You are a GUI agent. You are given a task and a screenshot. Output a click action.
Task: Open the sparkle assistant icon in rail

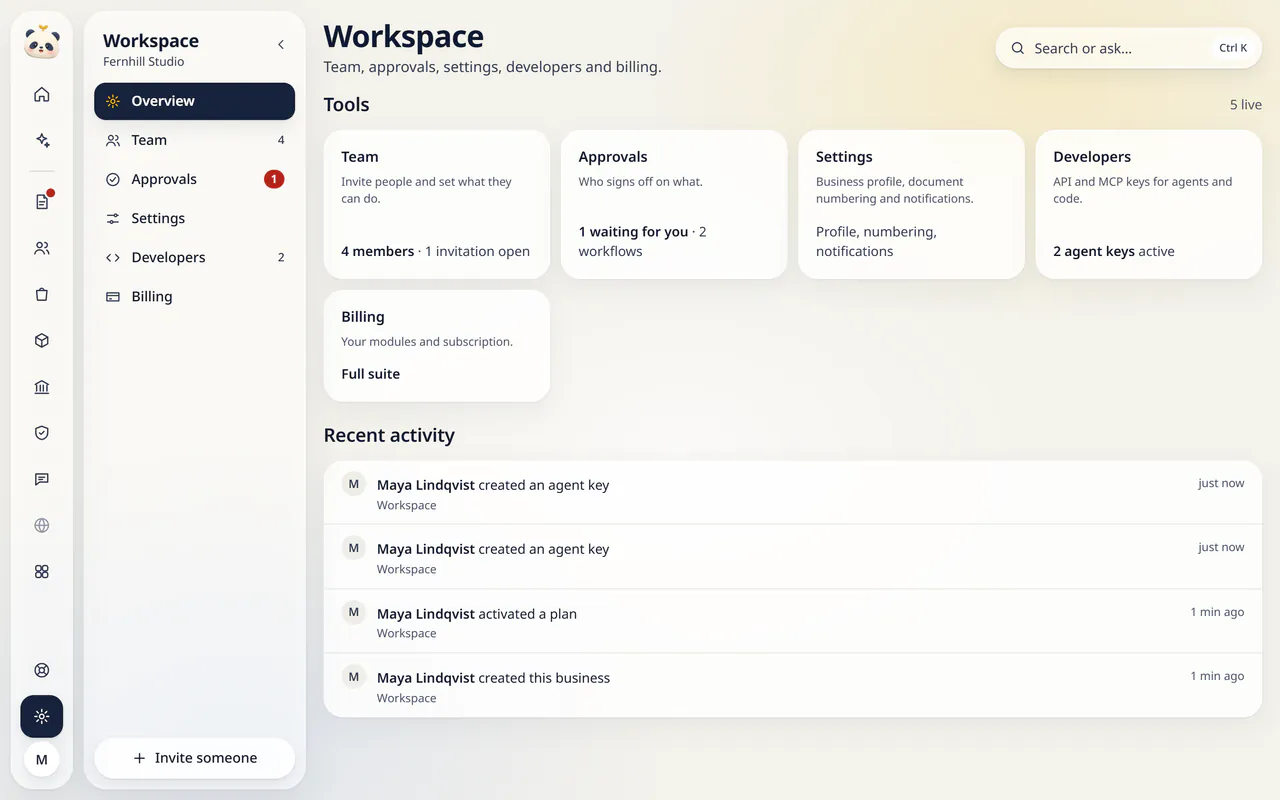coord(42,140)
